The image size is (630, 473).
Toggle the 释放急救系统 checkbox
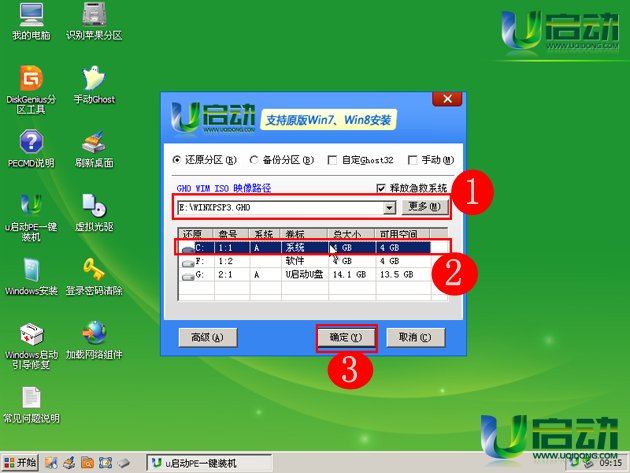click(381, 188)
